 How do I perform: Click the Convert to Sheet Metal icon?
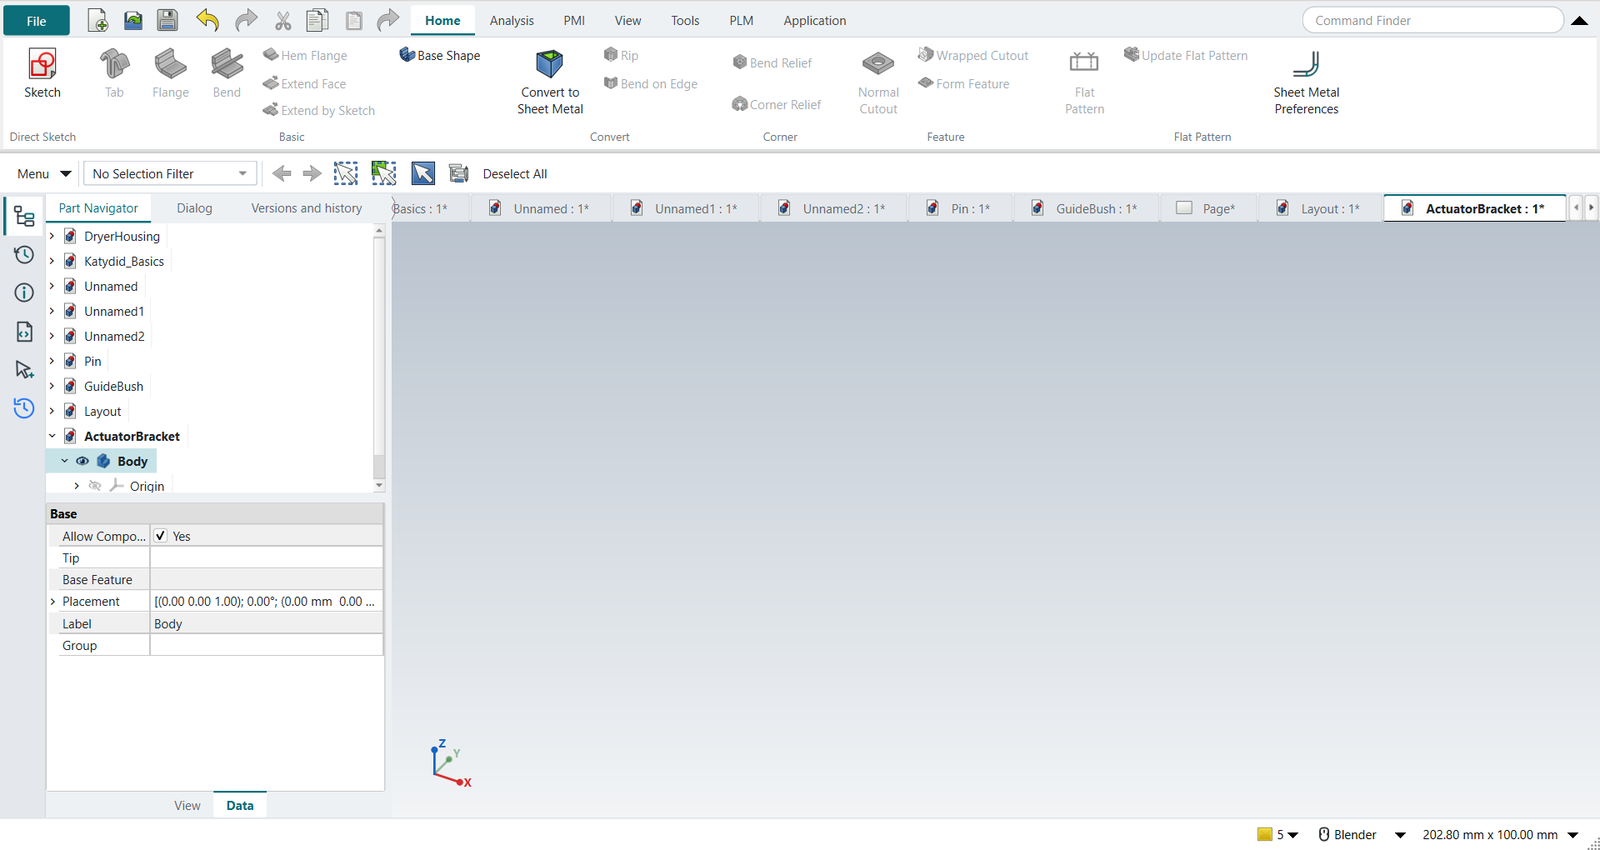point(550,64)
